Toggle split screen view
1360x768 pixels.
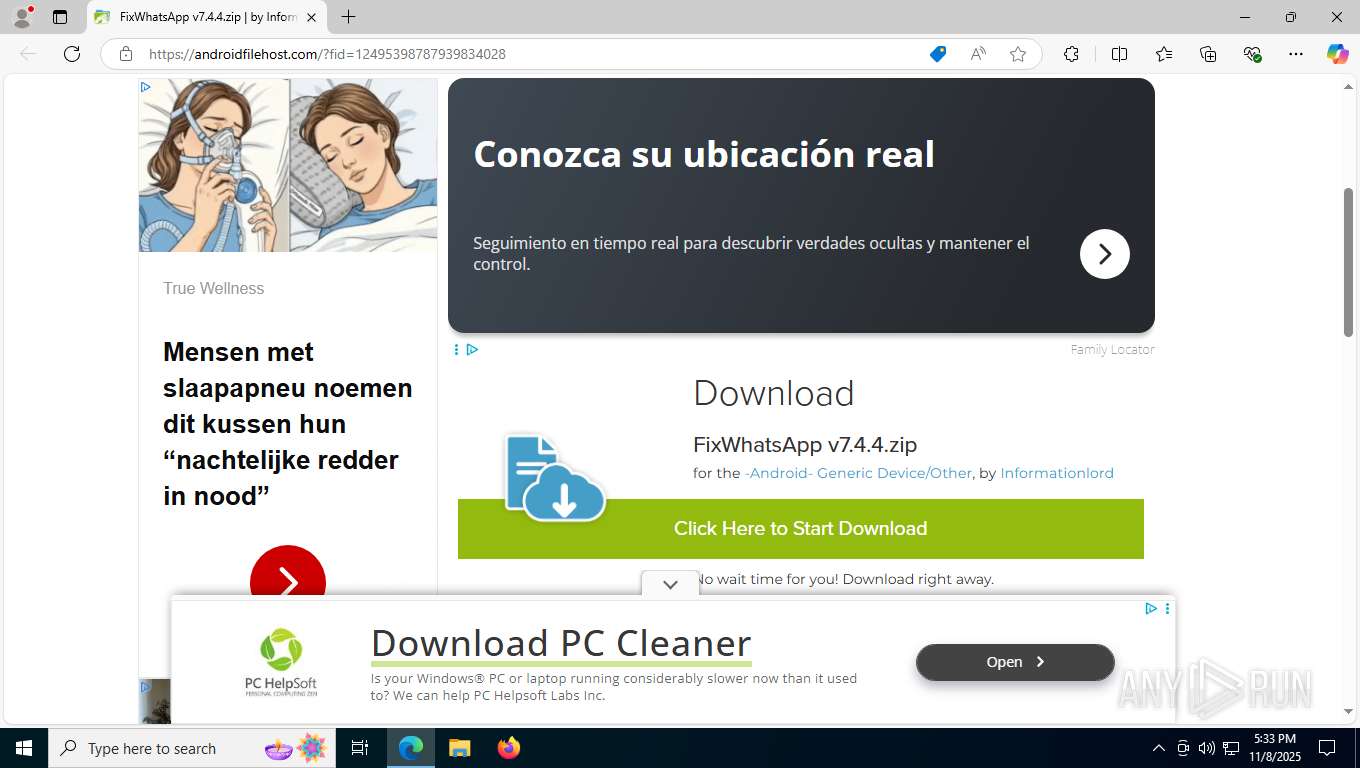point(1119,54)
